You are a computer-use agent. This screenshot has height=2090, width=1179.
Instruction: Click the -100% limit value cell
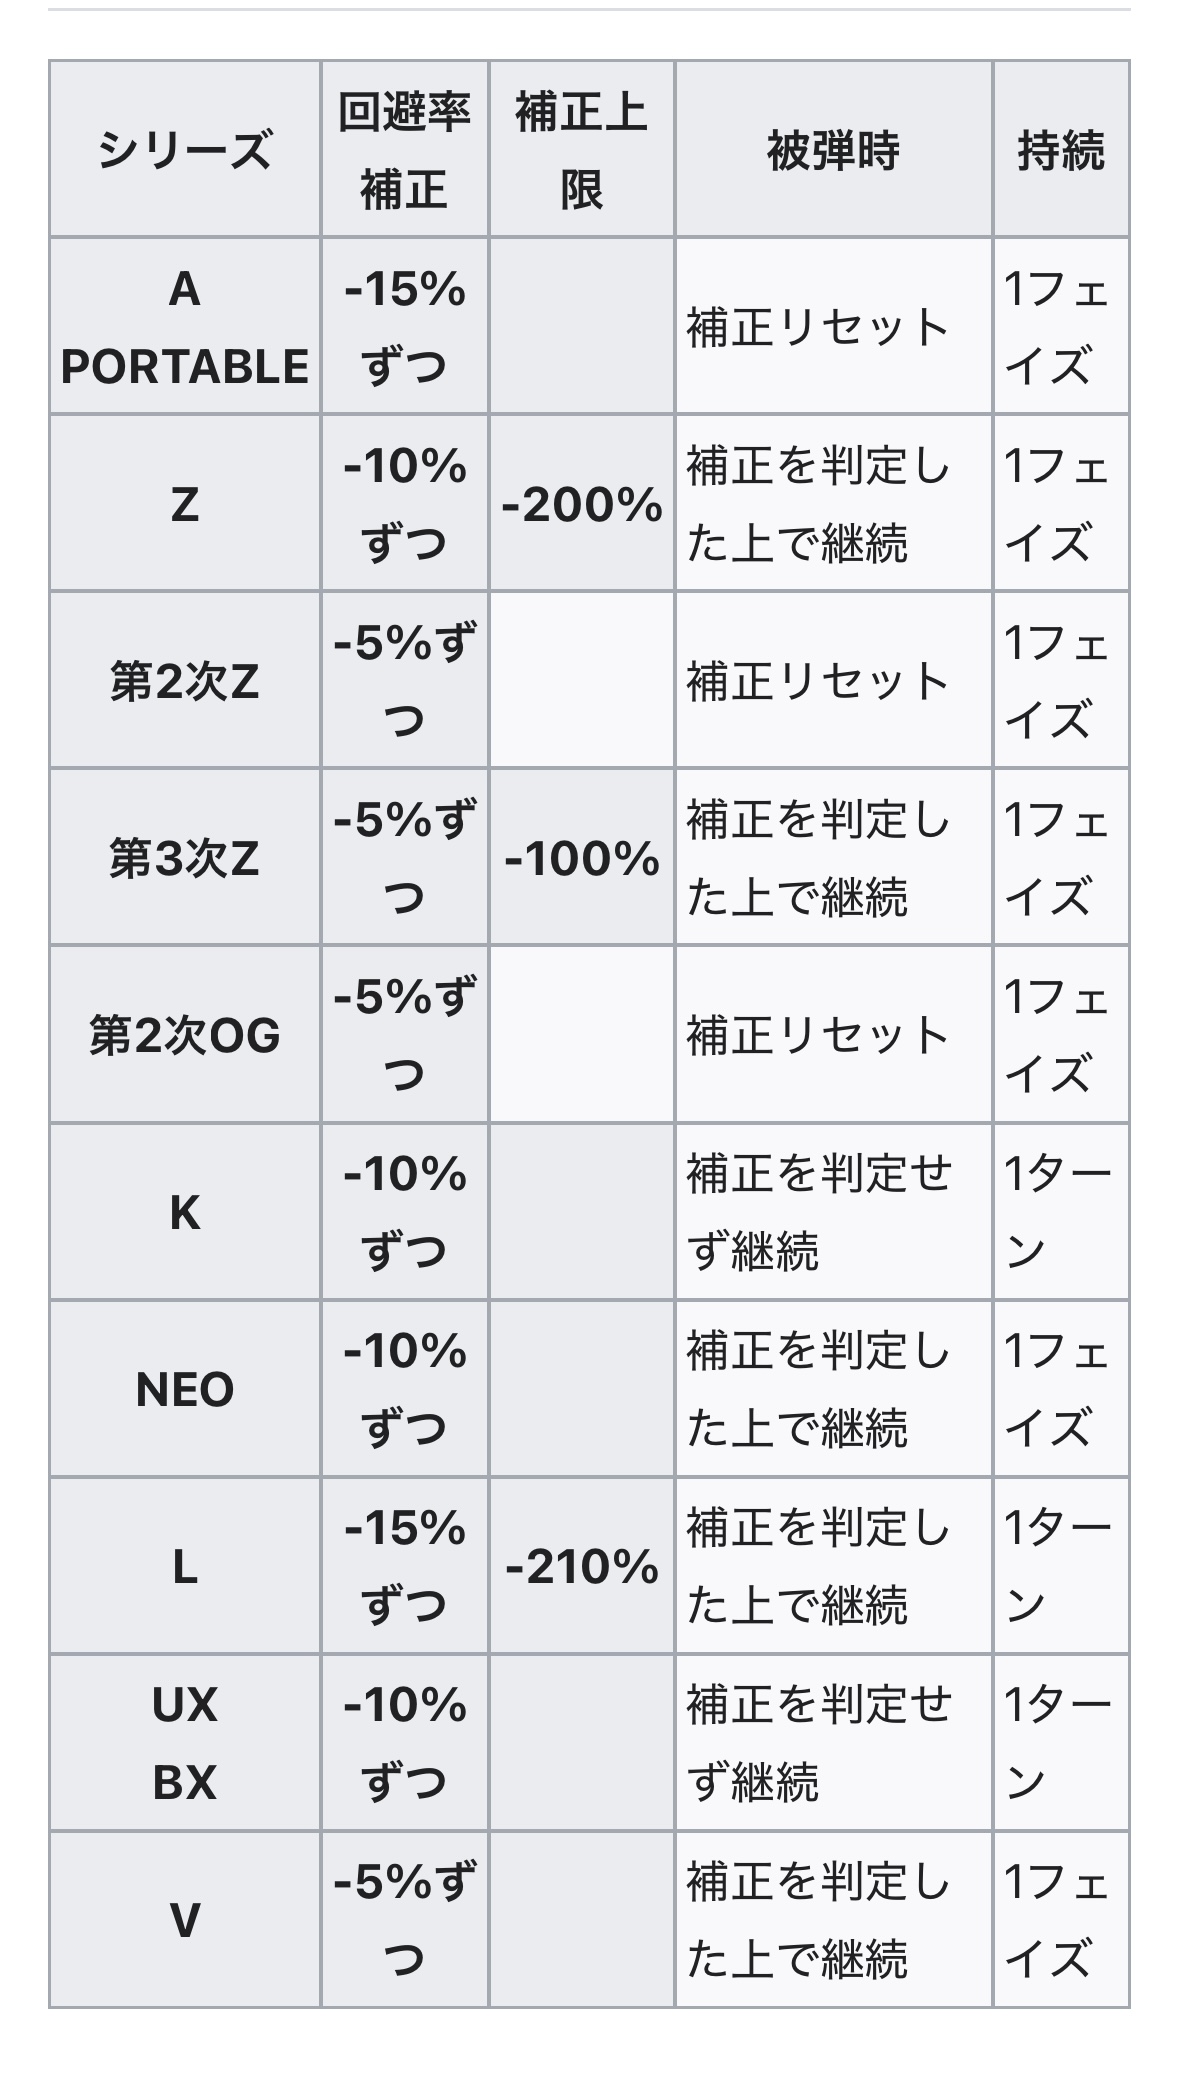(x=581, y=858)
